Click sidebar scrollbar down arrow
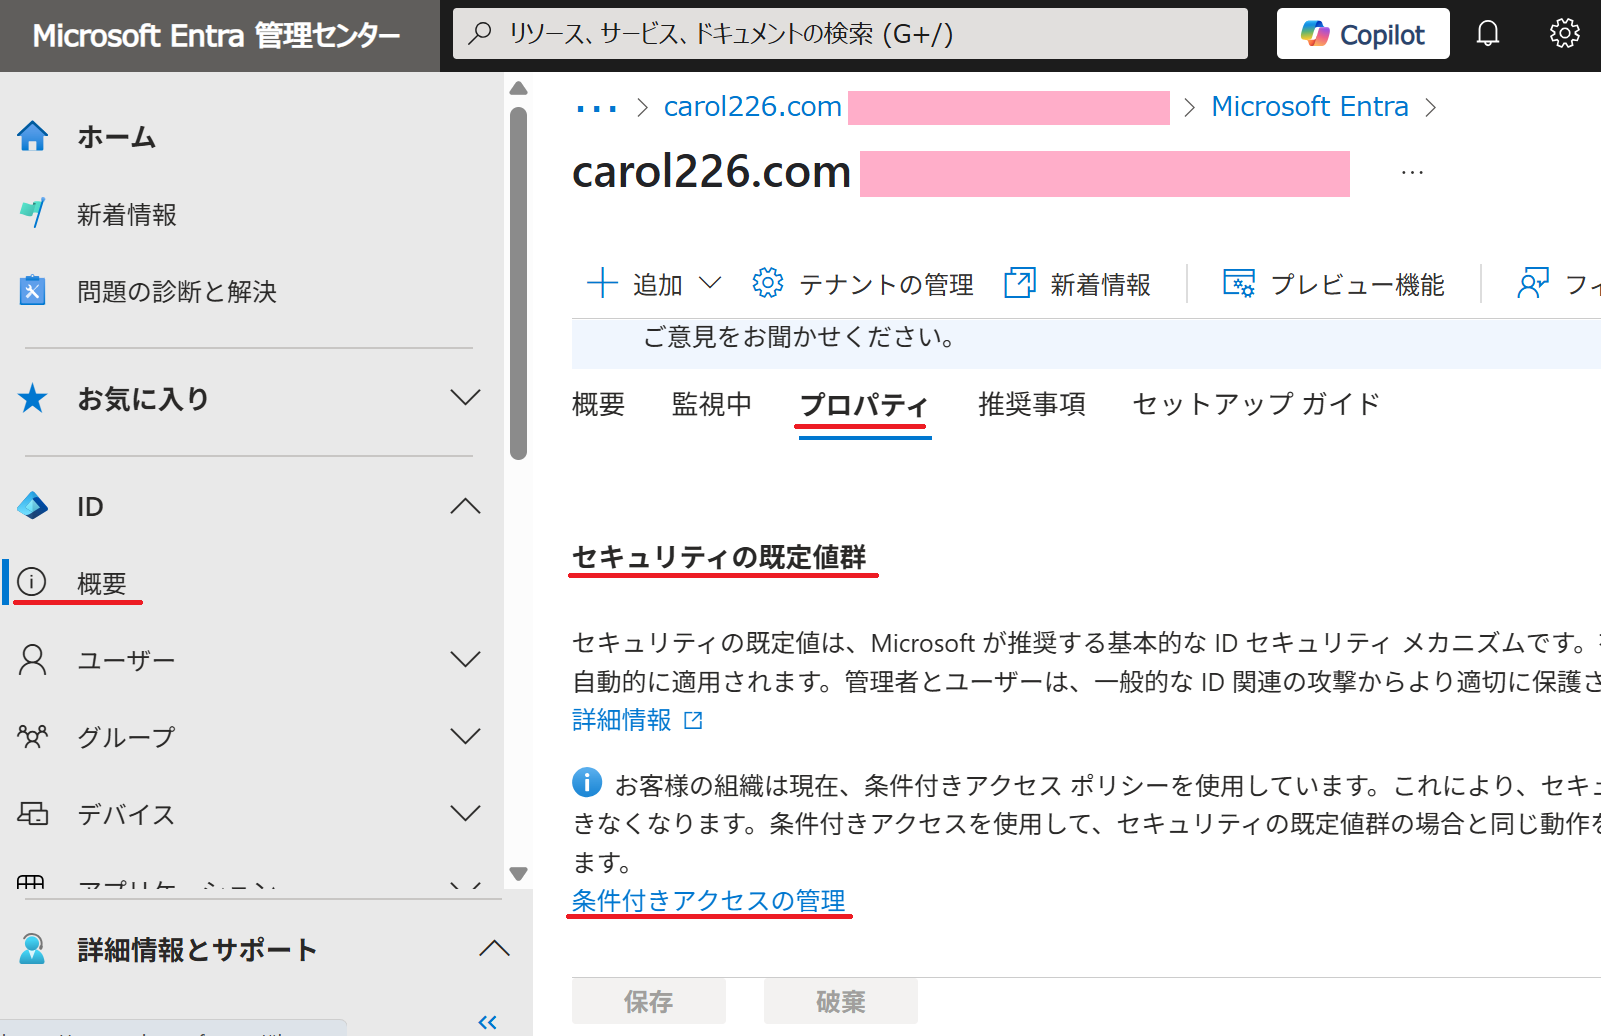This screenshot has width=1601, height=1036. (x=518, y=874)
